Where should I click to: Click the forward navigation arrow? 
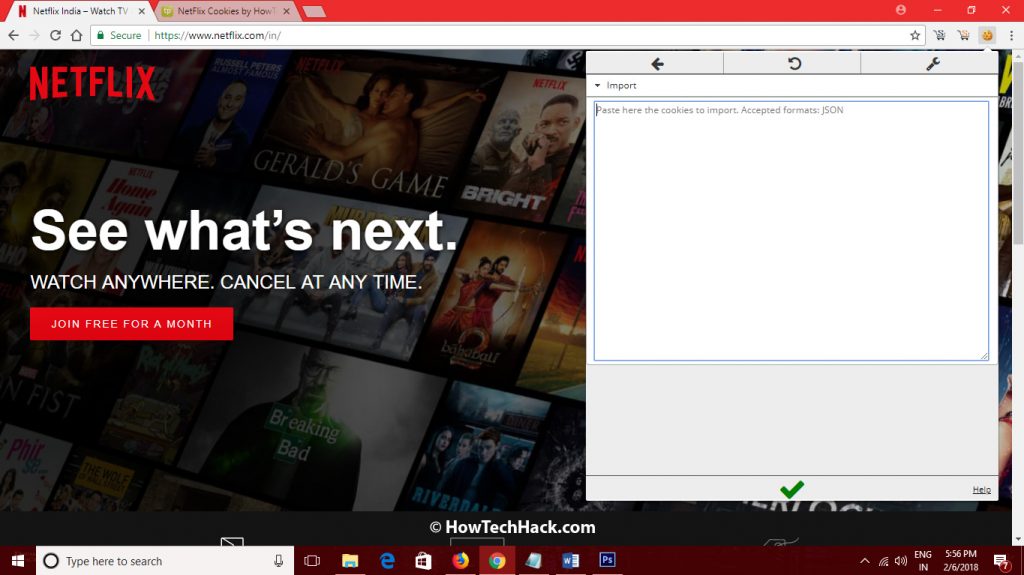35,35
